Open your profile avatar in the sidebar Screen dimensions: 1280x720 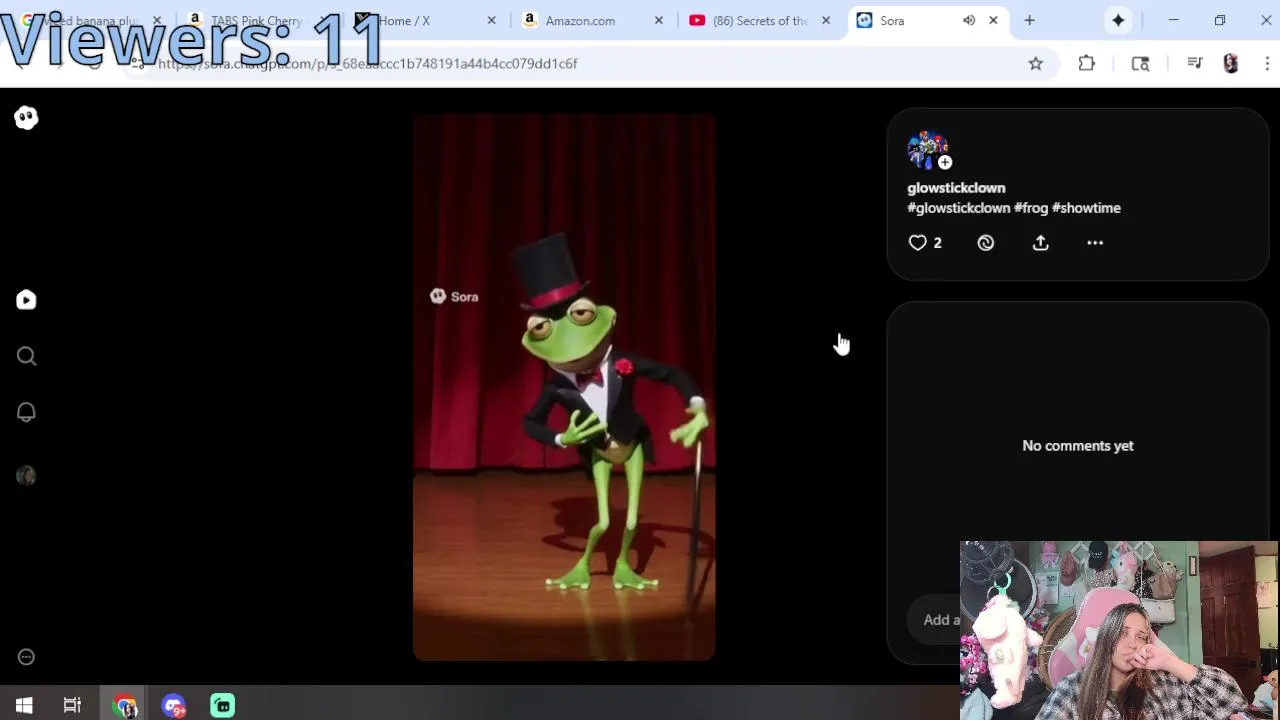point(26,476)
